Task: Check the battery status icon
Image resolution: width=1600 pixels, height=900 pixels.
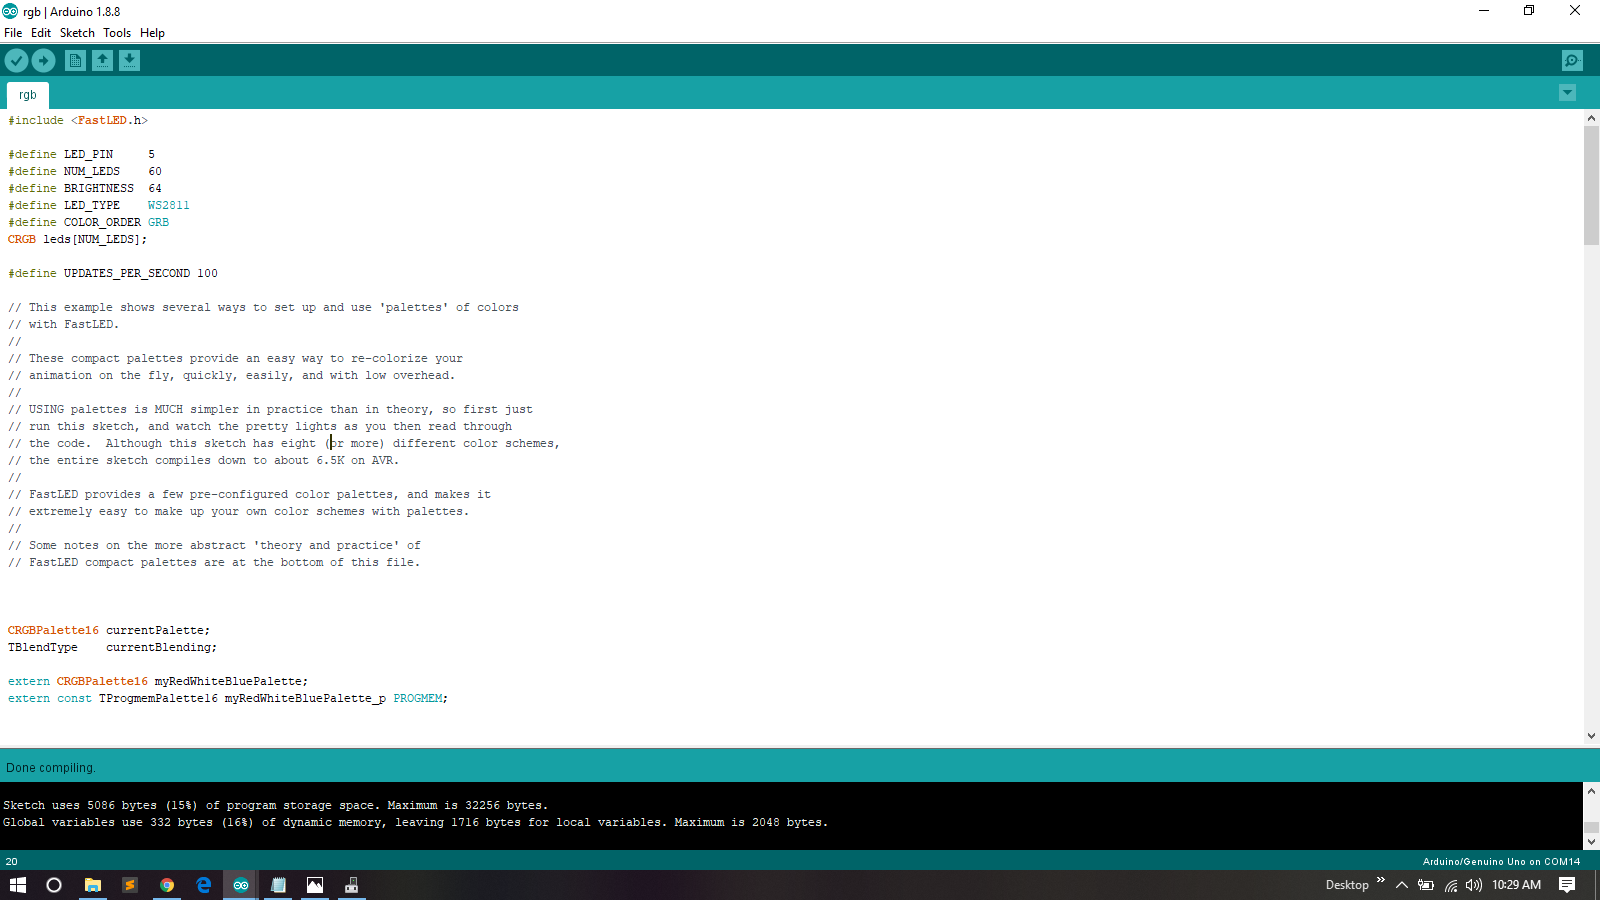Action: (x=1426, y=885)
